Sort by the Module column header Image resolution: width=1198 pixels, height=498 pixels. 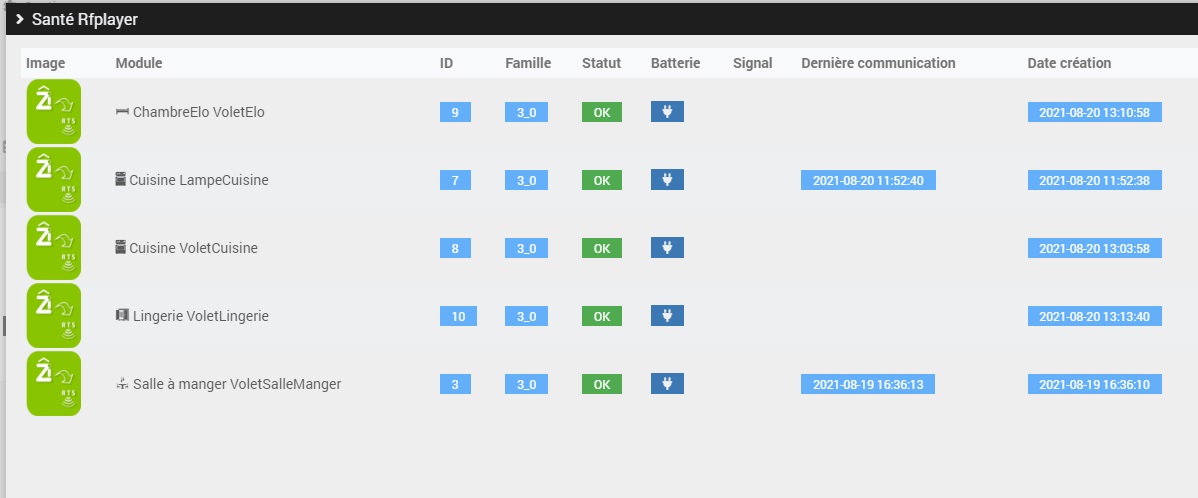tap(139, 63)
